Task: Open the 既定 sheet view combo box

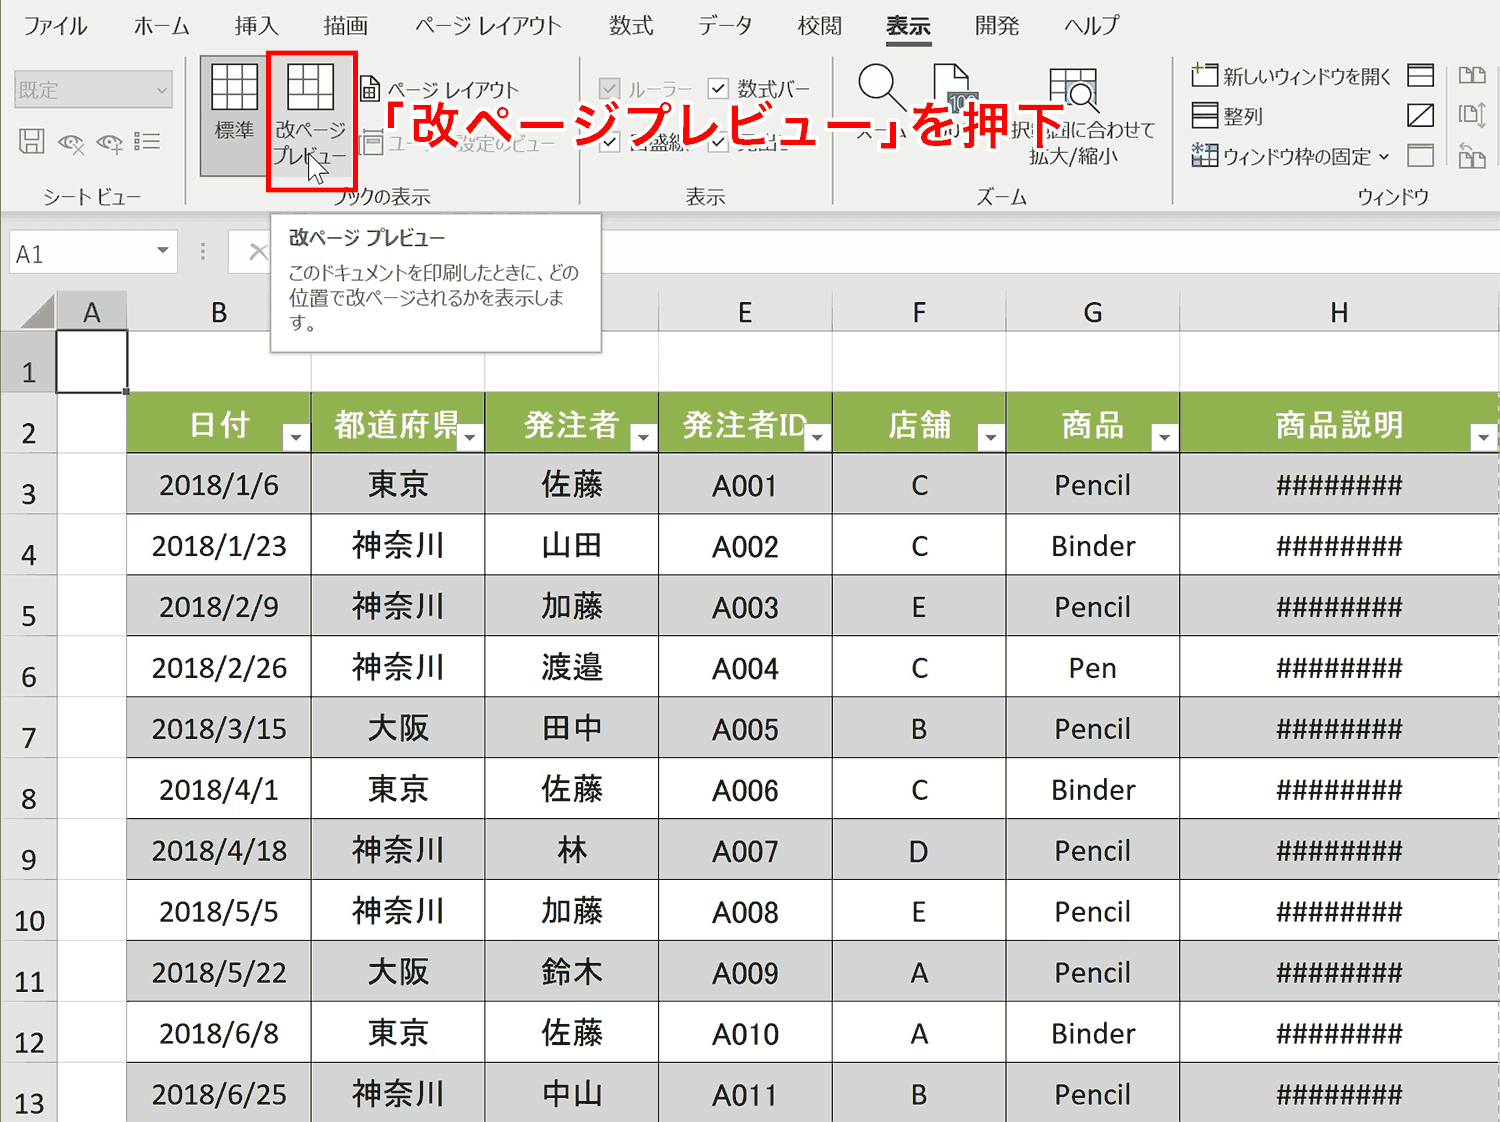Action: point(93,90)
